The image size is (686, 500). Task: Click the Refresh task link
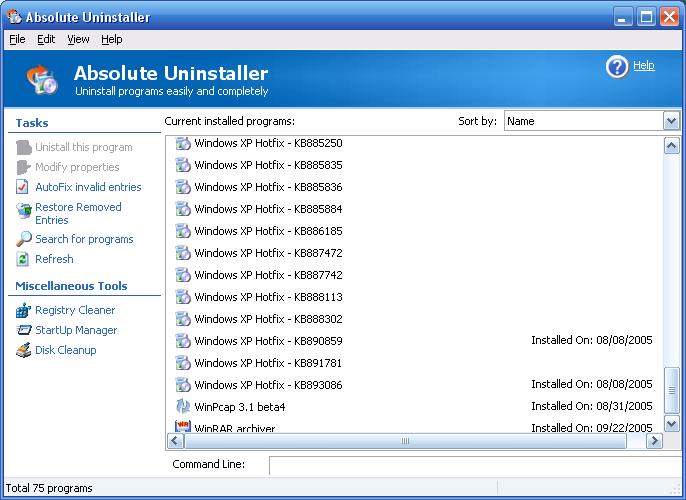point(54,259)
